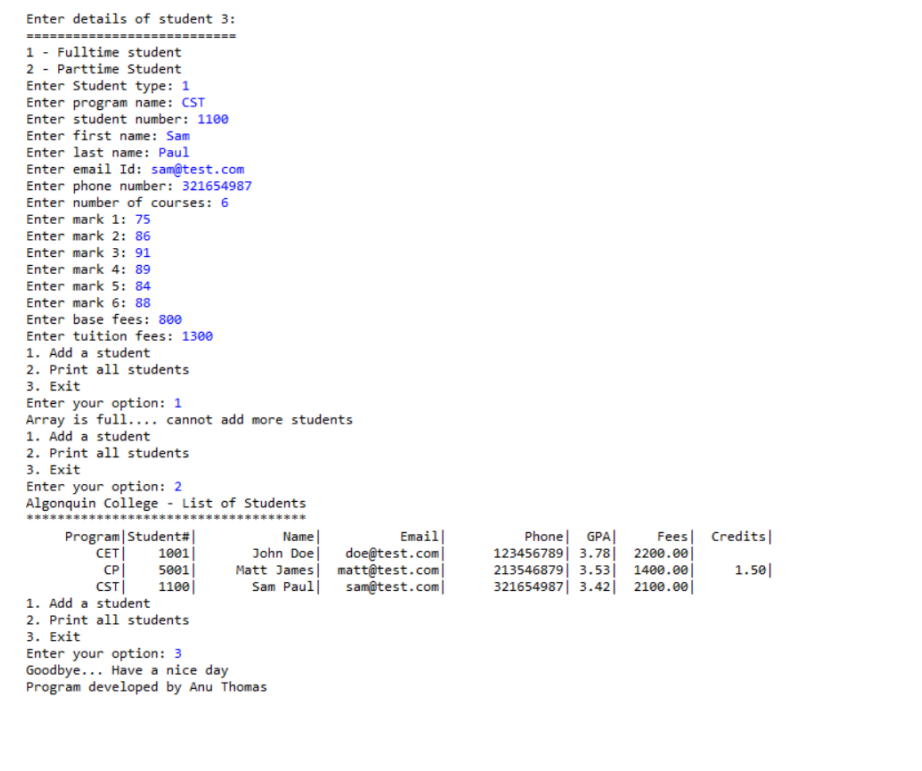Click the 'Phone' column header
922x771 pixels.
click(x=543, y=536)
